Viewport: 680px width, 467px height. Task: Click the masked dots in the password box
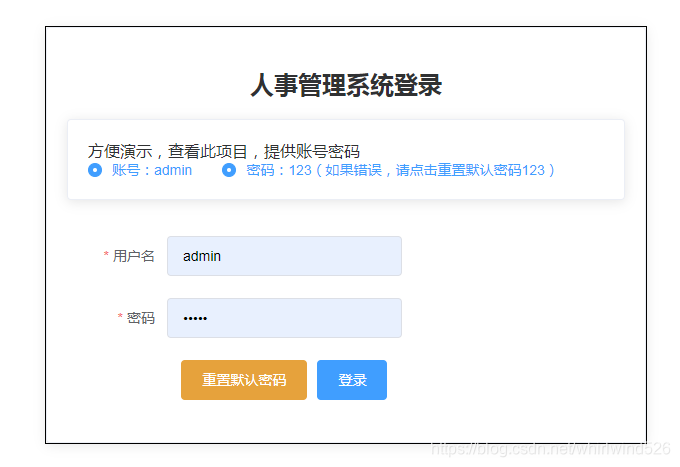click(194, 319)
